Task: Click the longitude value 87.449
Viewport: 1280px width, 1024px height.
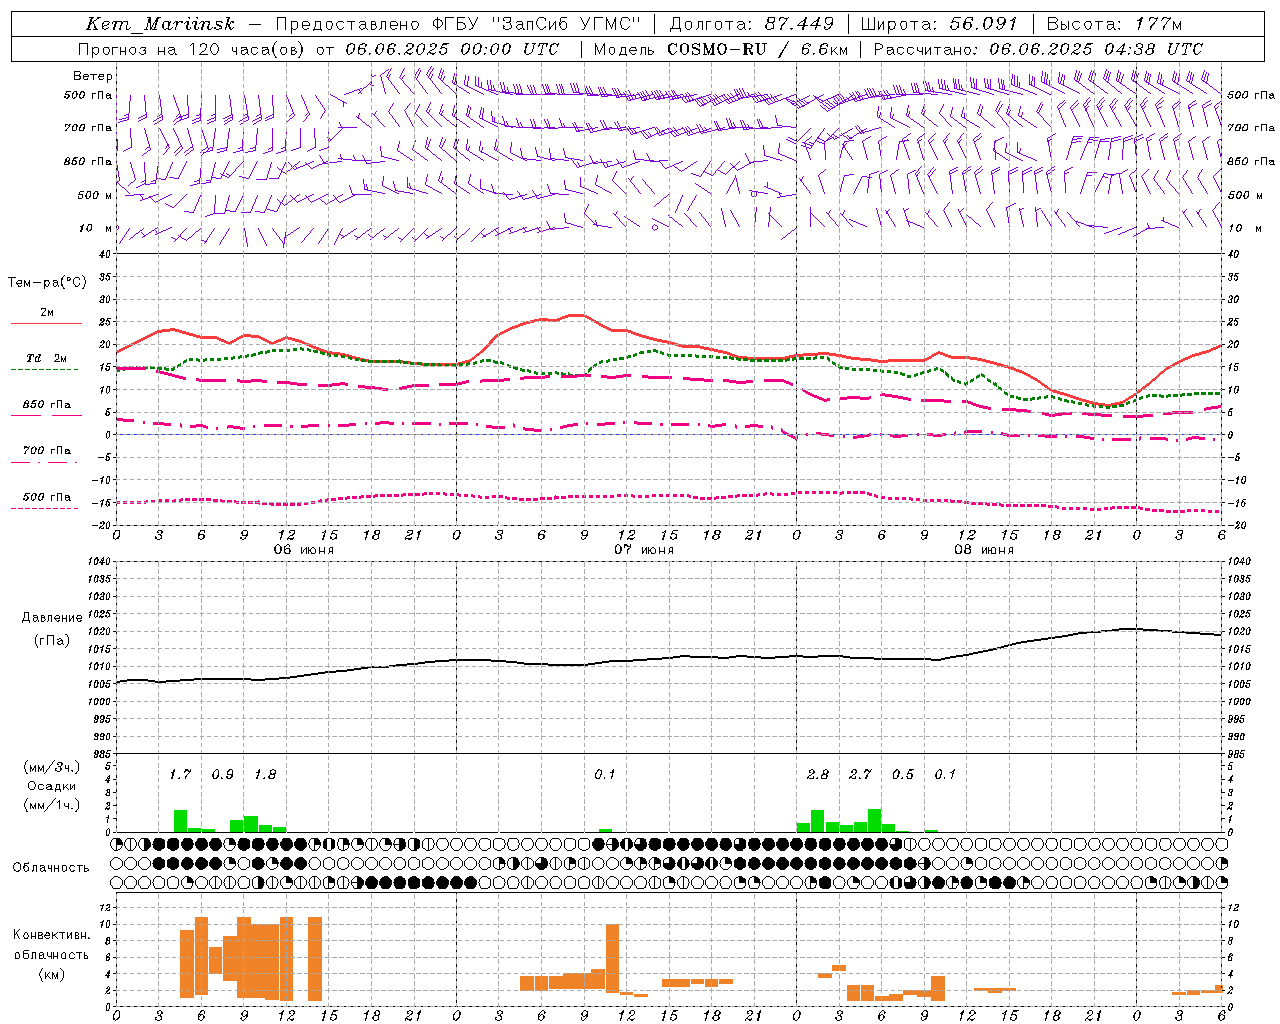Action: [800, 24]
